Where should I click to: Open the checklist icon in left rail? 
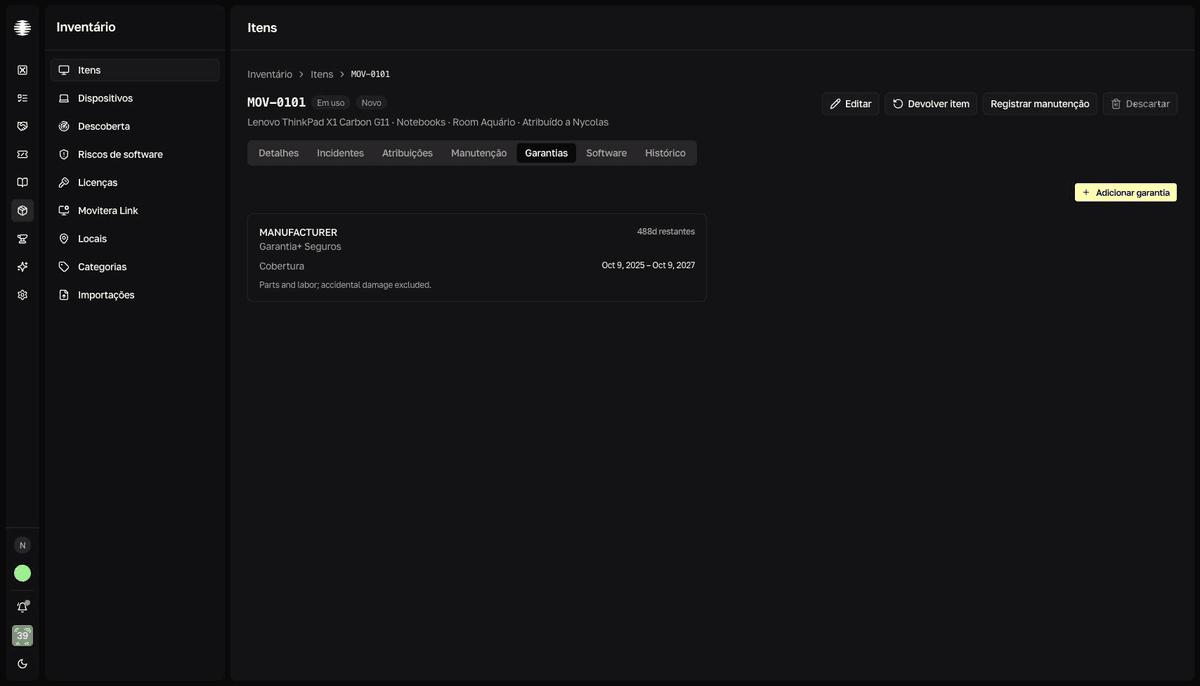coord(22,98)
